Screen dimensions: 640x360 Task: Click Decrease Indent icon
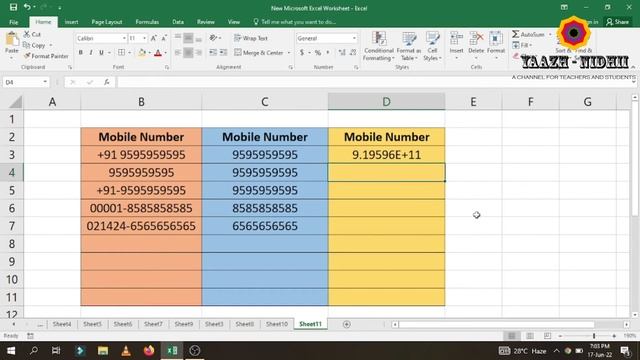click(x=213, y=53)
